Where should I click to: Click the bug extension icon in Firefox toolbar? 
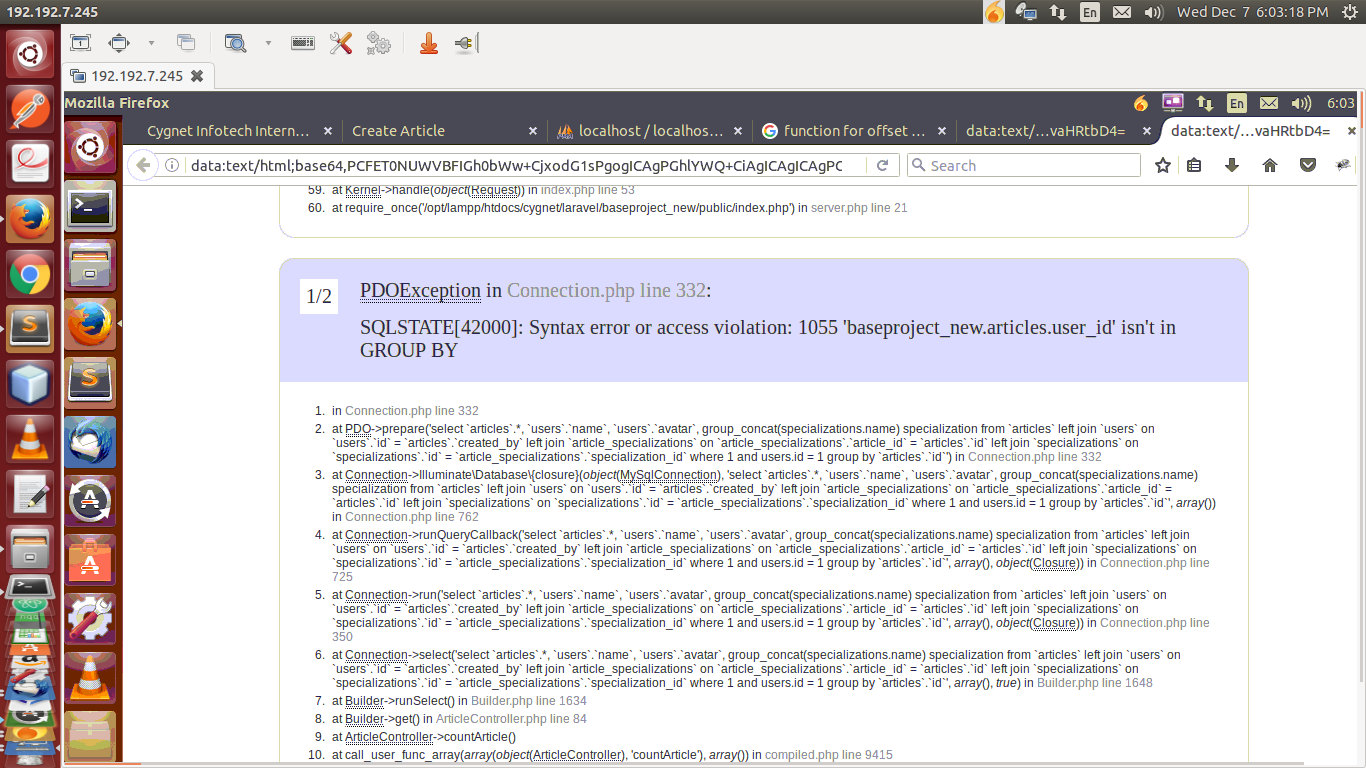point(1344,165)
